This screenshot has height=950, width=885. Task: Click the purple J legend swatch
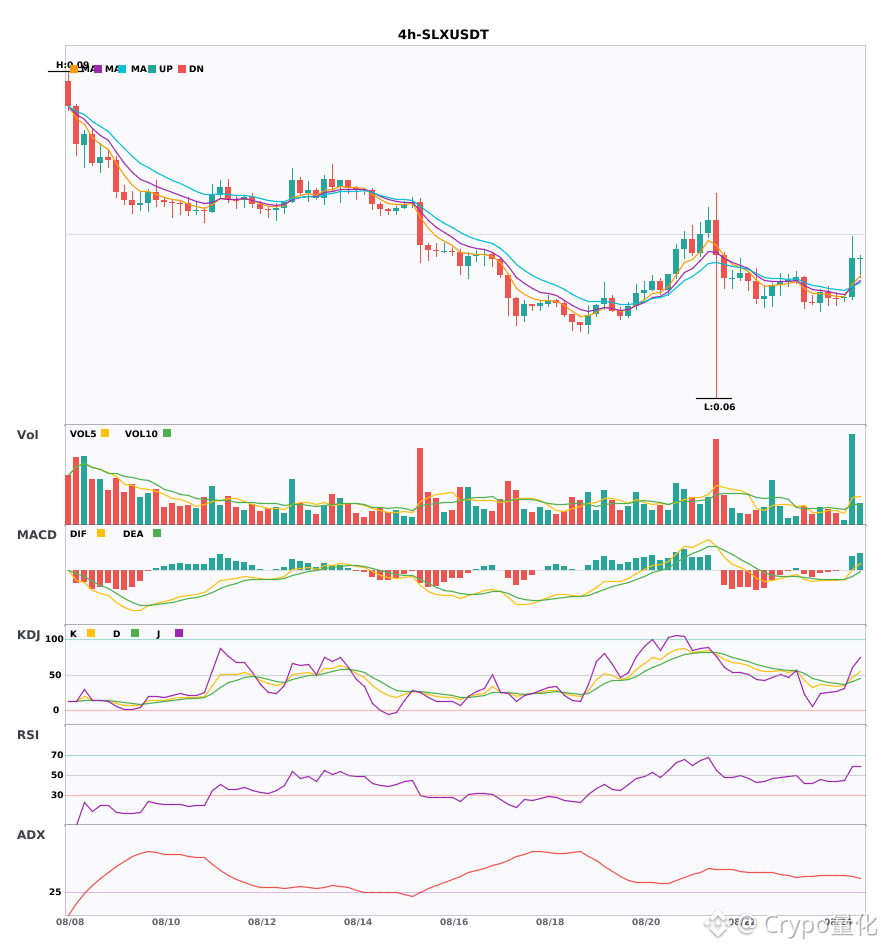point(179,633)
